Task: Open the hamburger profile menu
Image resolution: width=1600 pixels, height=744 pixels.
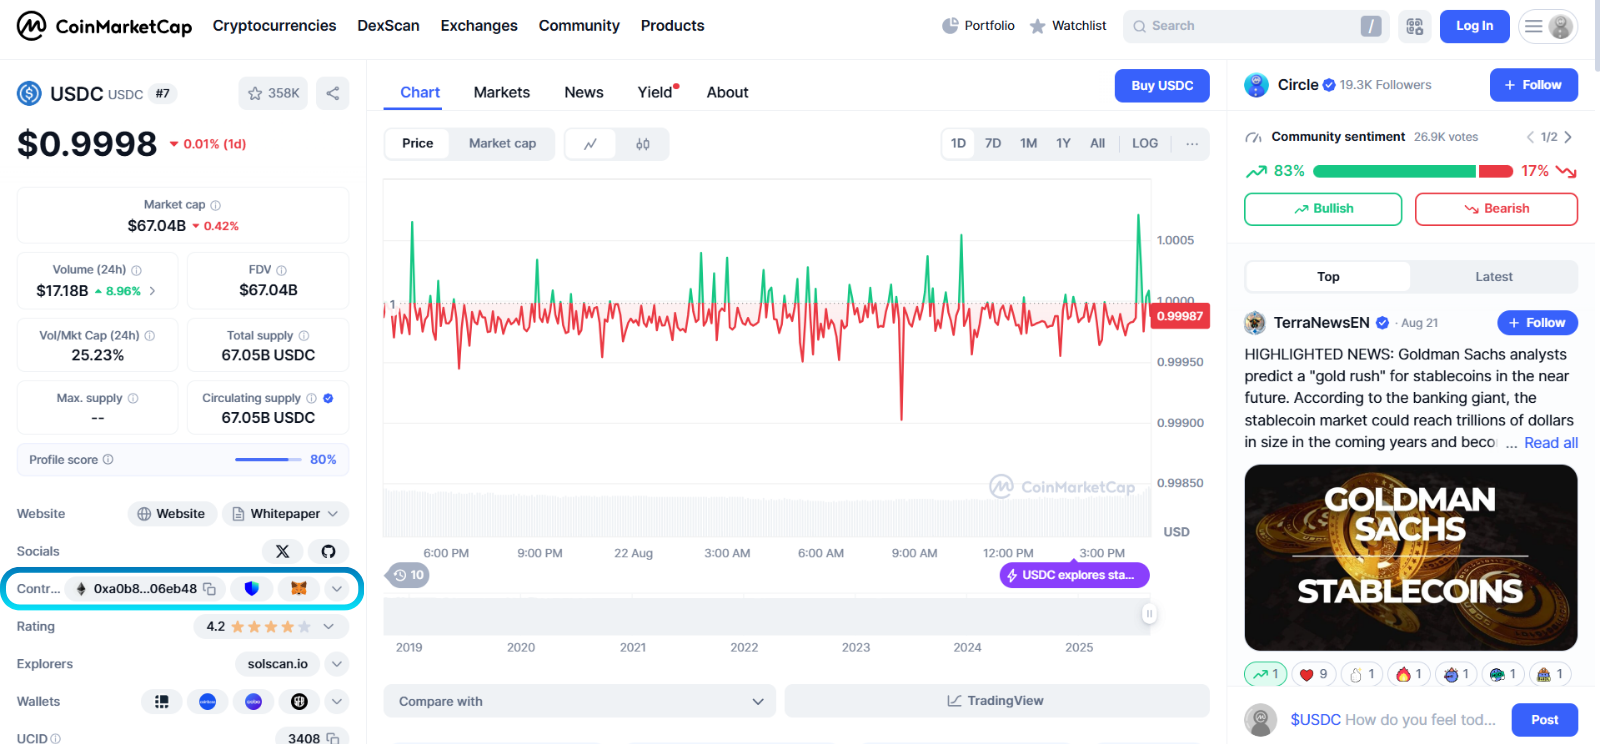Action: (1547, 26)
